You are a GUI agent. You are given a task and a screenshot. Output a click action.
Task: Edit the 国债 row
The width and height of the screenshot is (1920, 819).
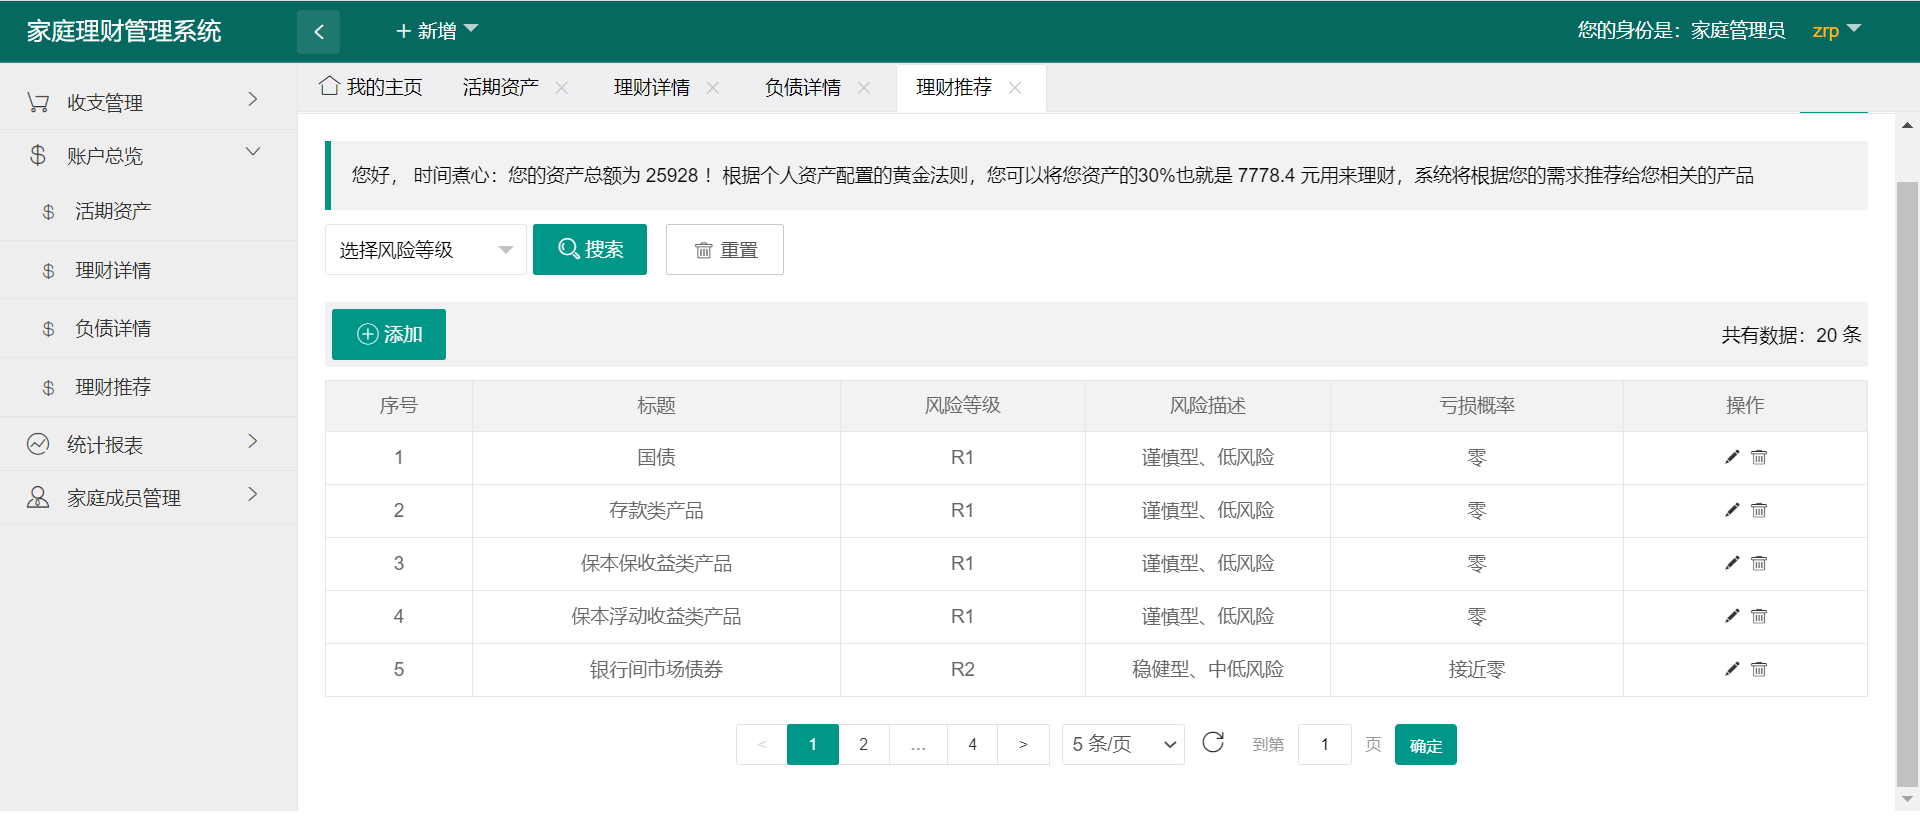click(x=1732, y=457)
